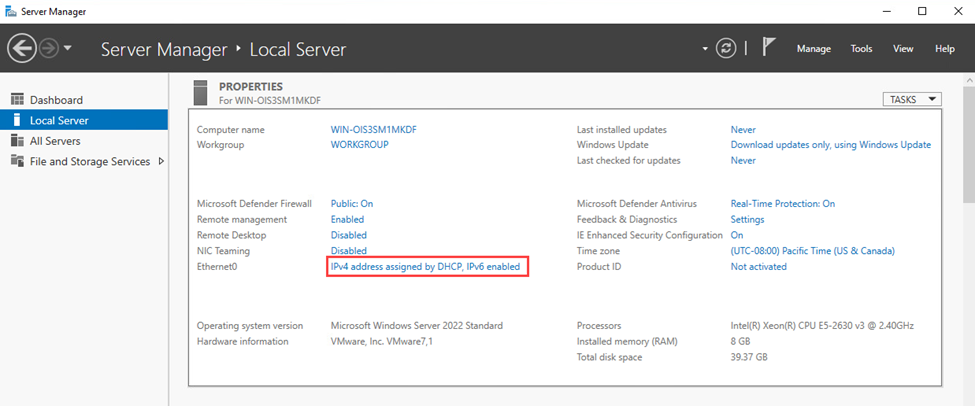Click Last checked for updates Never link
The height and width of the screenshot is (406, 975).
743,160
